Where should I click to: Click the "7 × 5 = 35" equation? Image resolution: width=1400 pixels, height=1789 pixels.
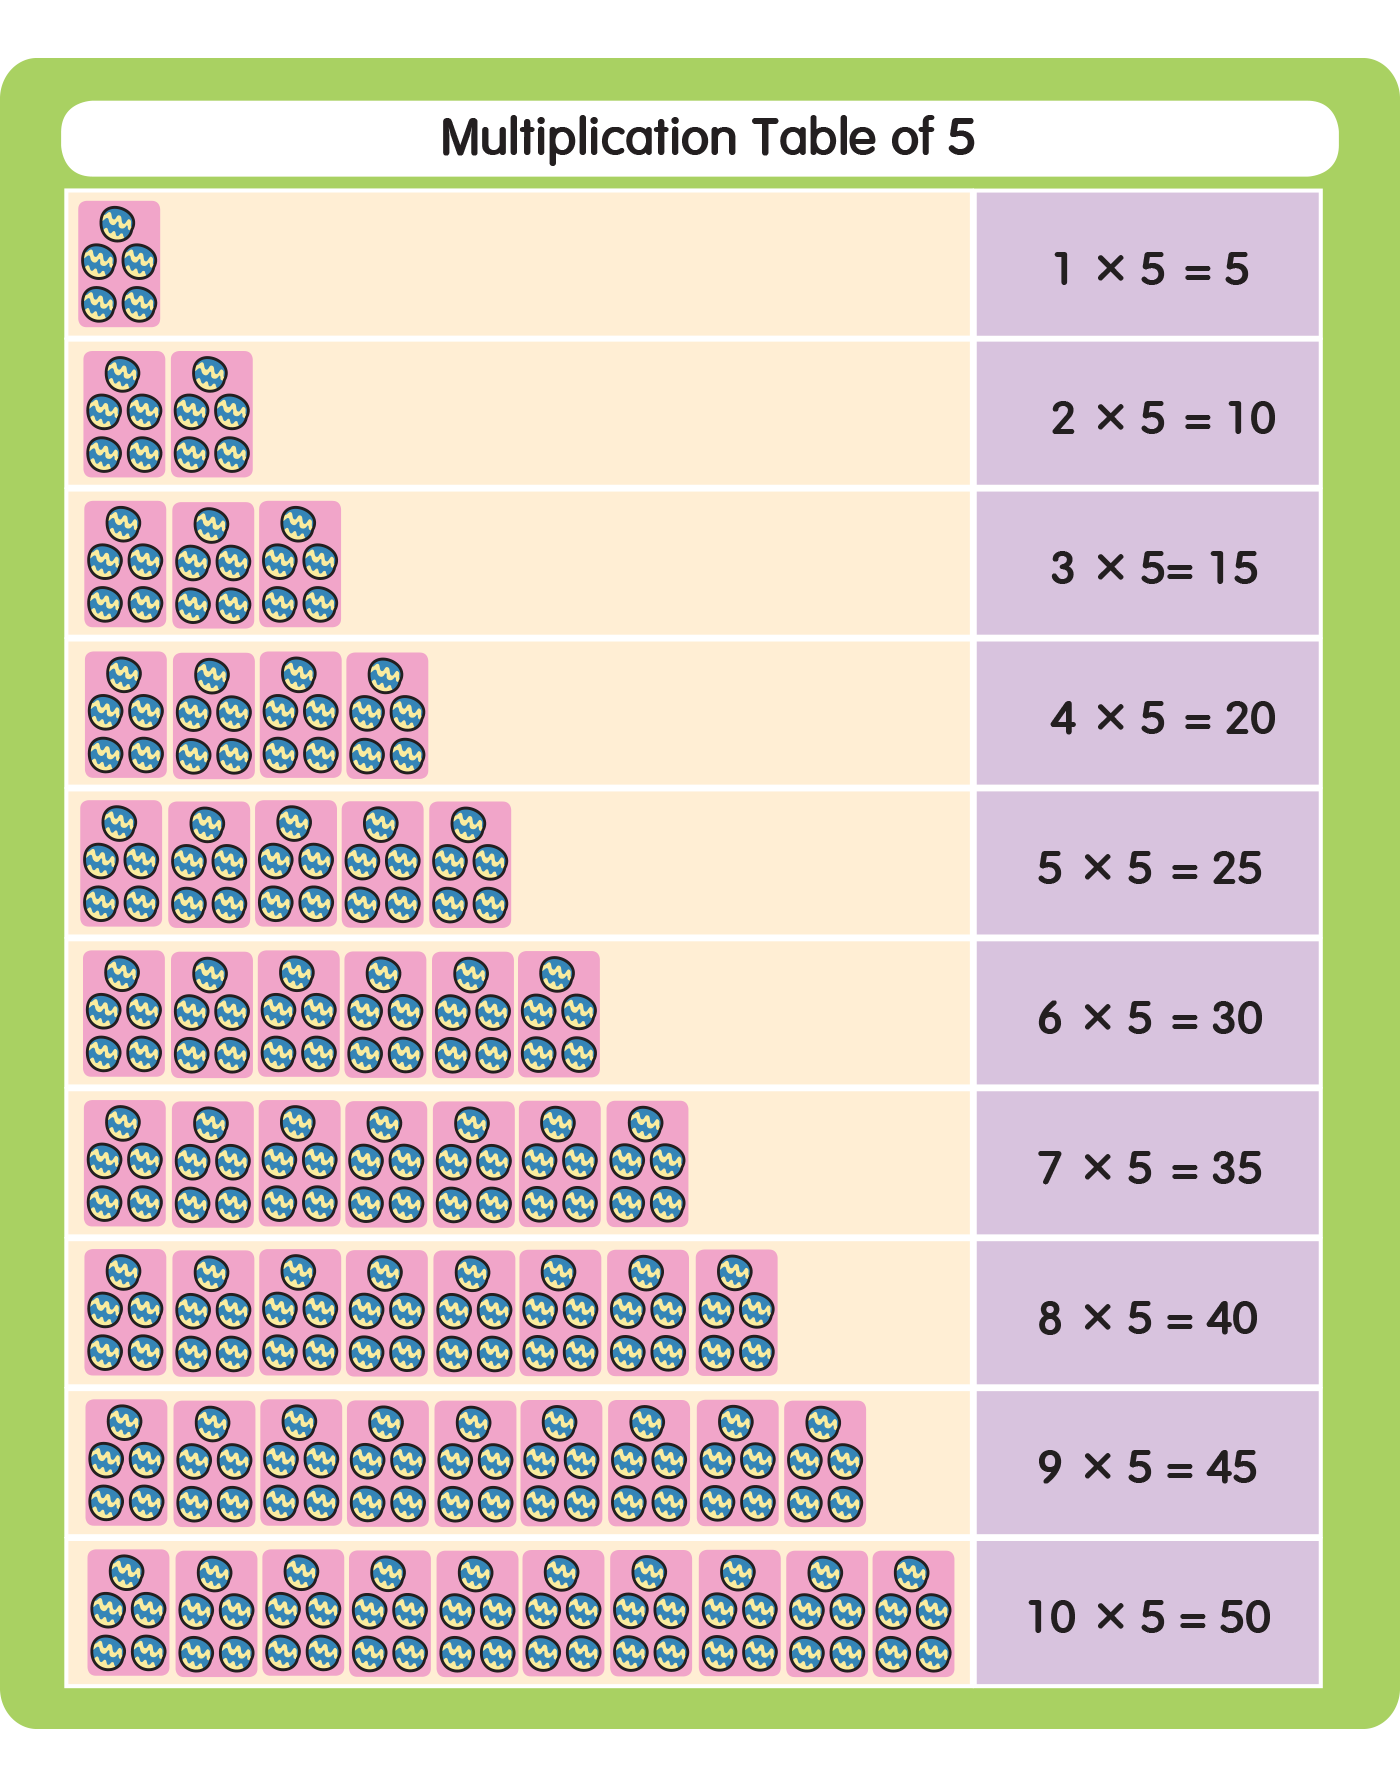click(x=1149, y=1168)
